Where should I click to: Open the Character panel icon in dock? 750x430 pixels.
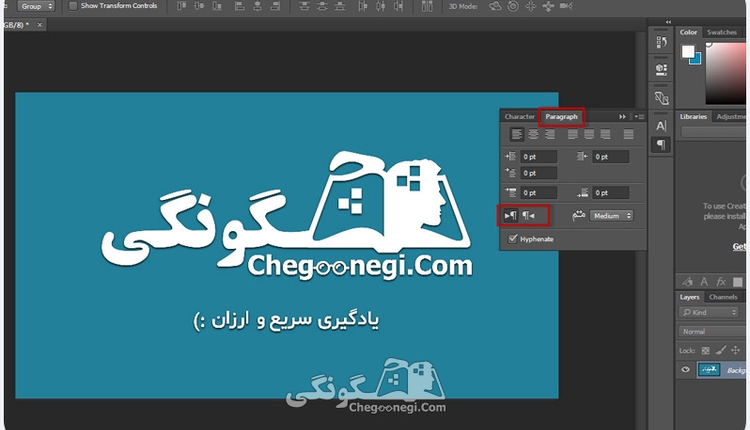(661, 126)
